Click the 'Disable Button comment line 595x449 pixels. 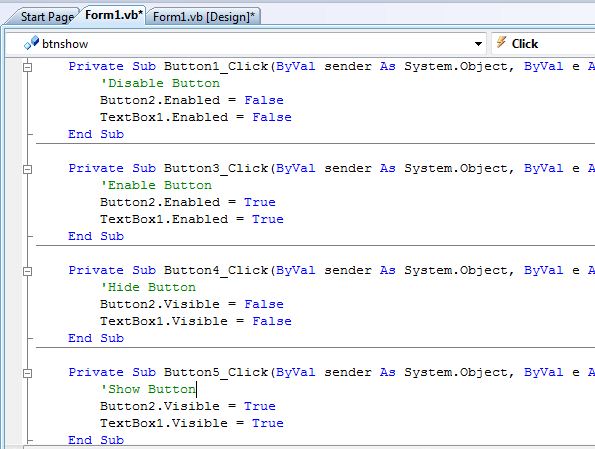pyautogui.click(x=160, y=83)
